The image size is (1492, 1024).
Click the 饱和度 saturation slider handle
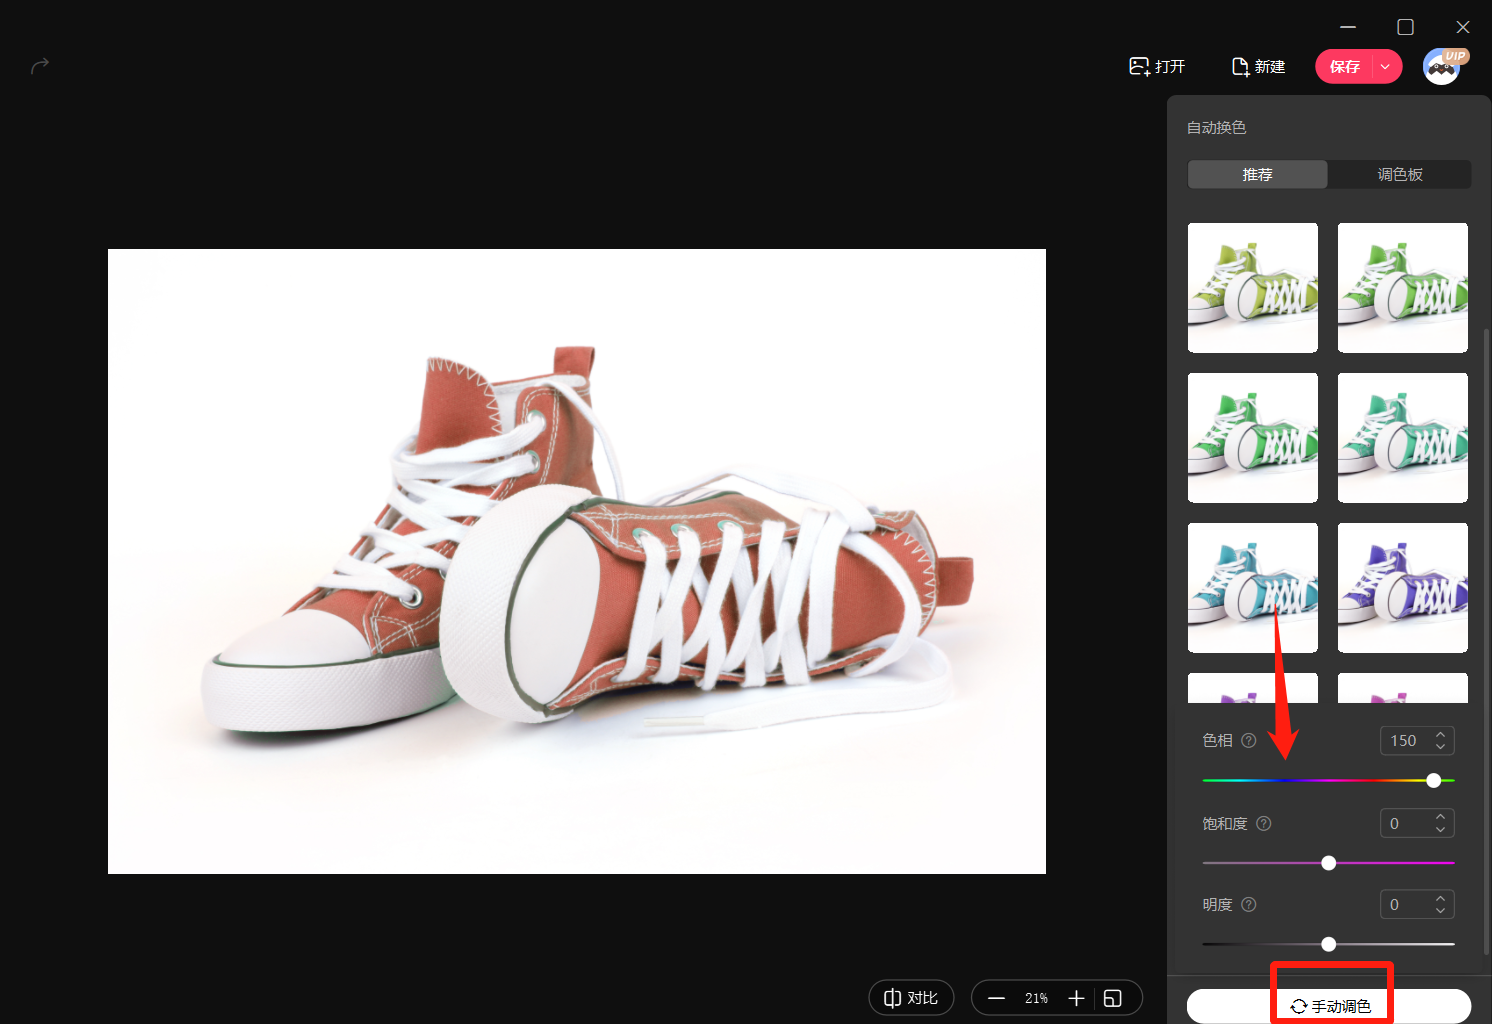1329,863
